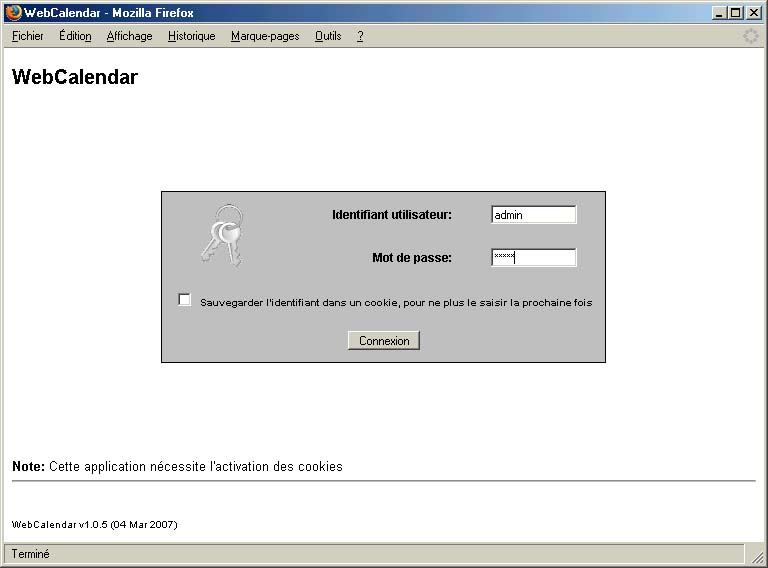
Task: Open the Affichage menu
Action: [x=129, y=36]
